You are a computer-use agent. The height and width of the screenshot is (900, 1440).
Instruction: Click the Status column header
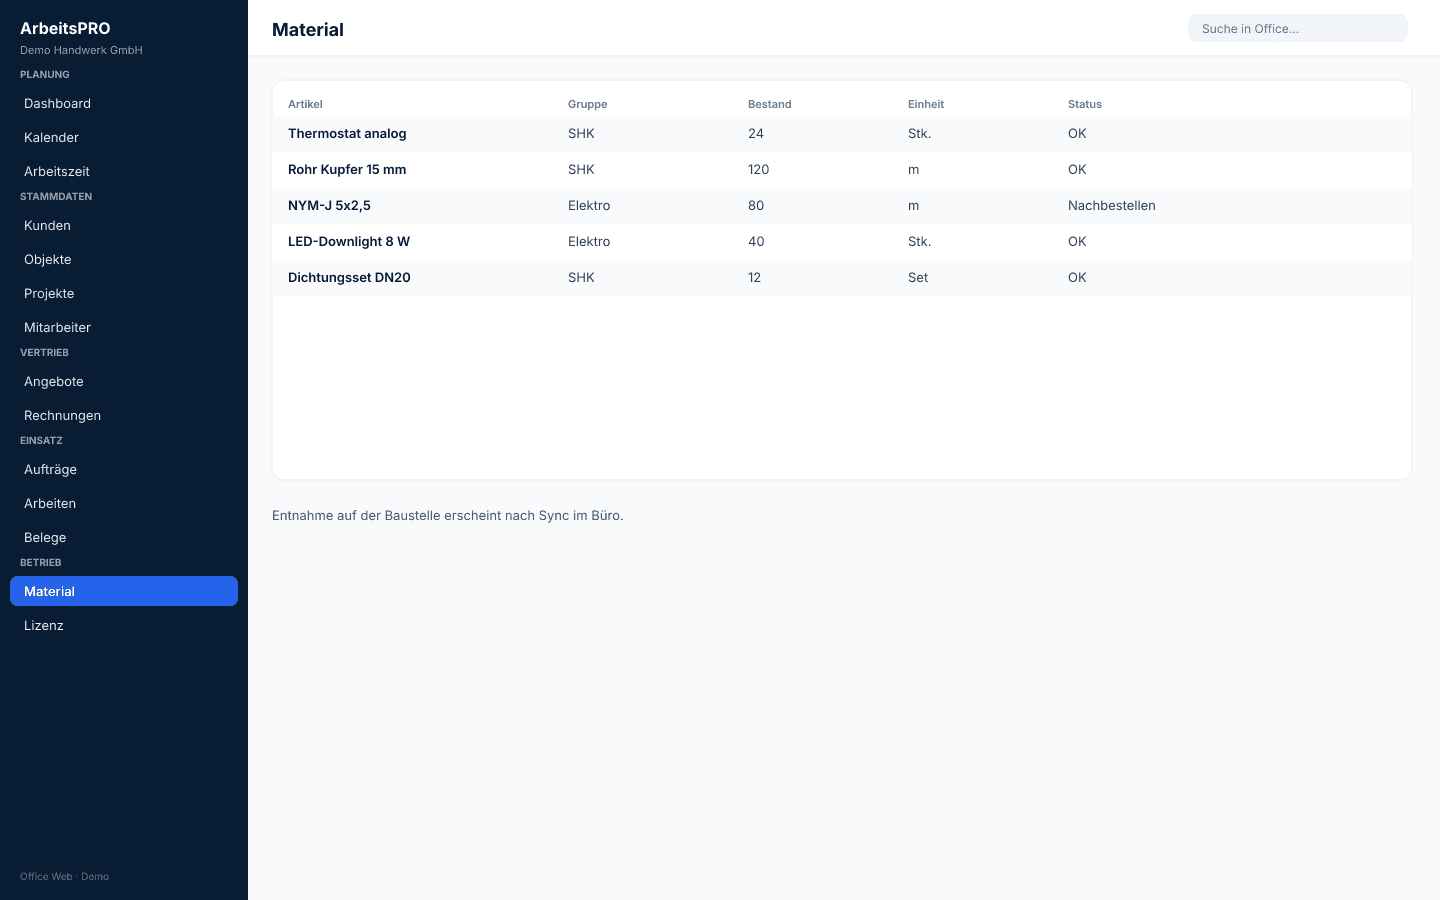tap(1085, 104)
